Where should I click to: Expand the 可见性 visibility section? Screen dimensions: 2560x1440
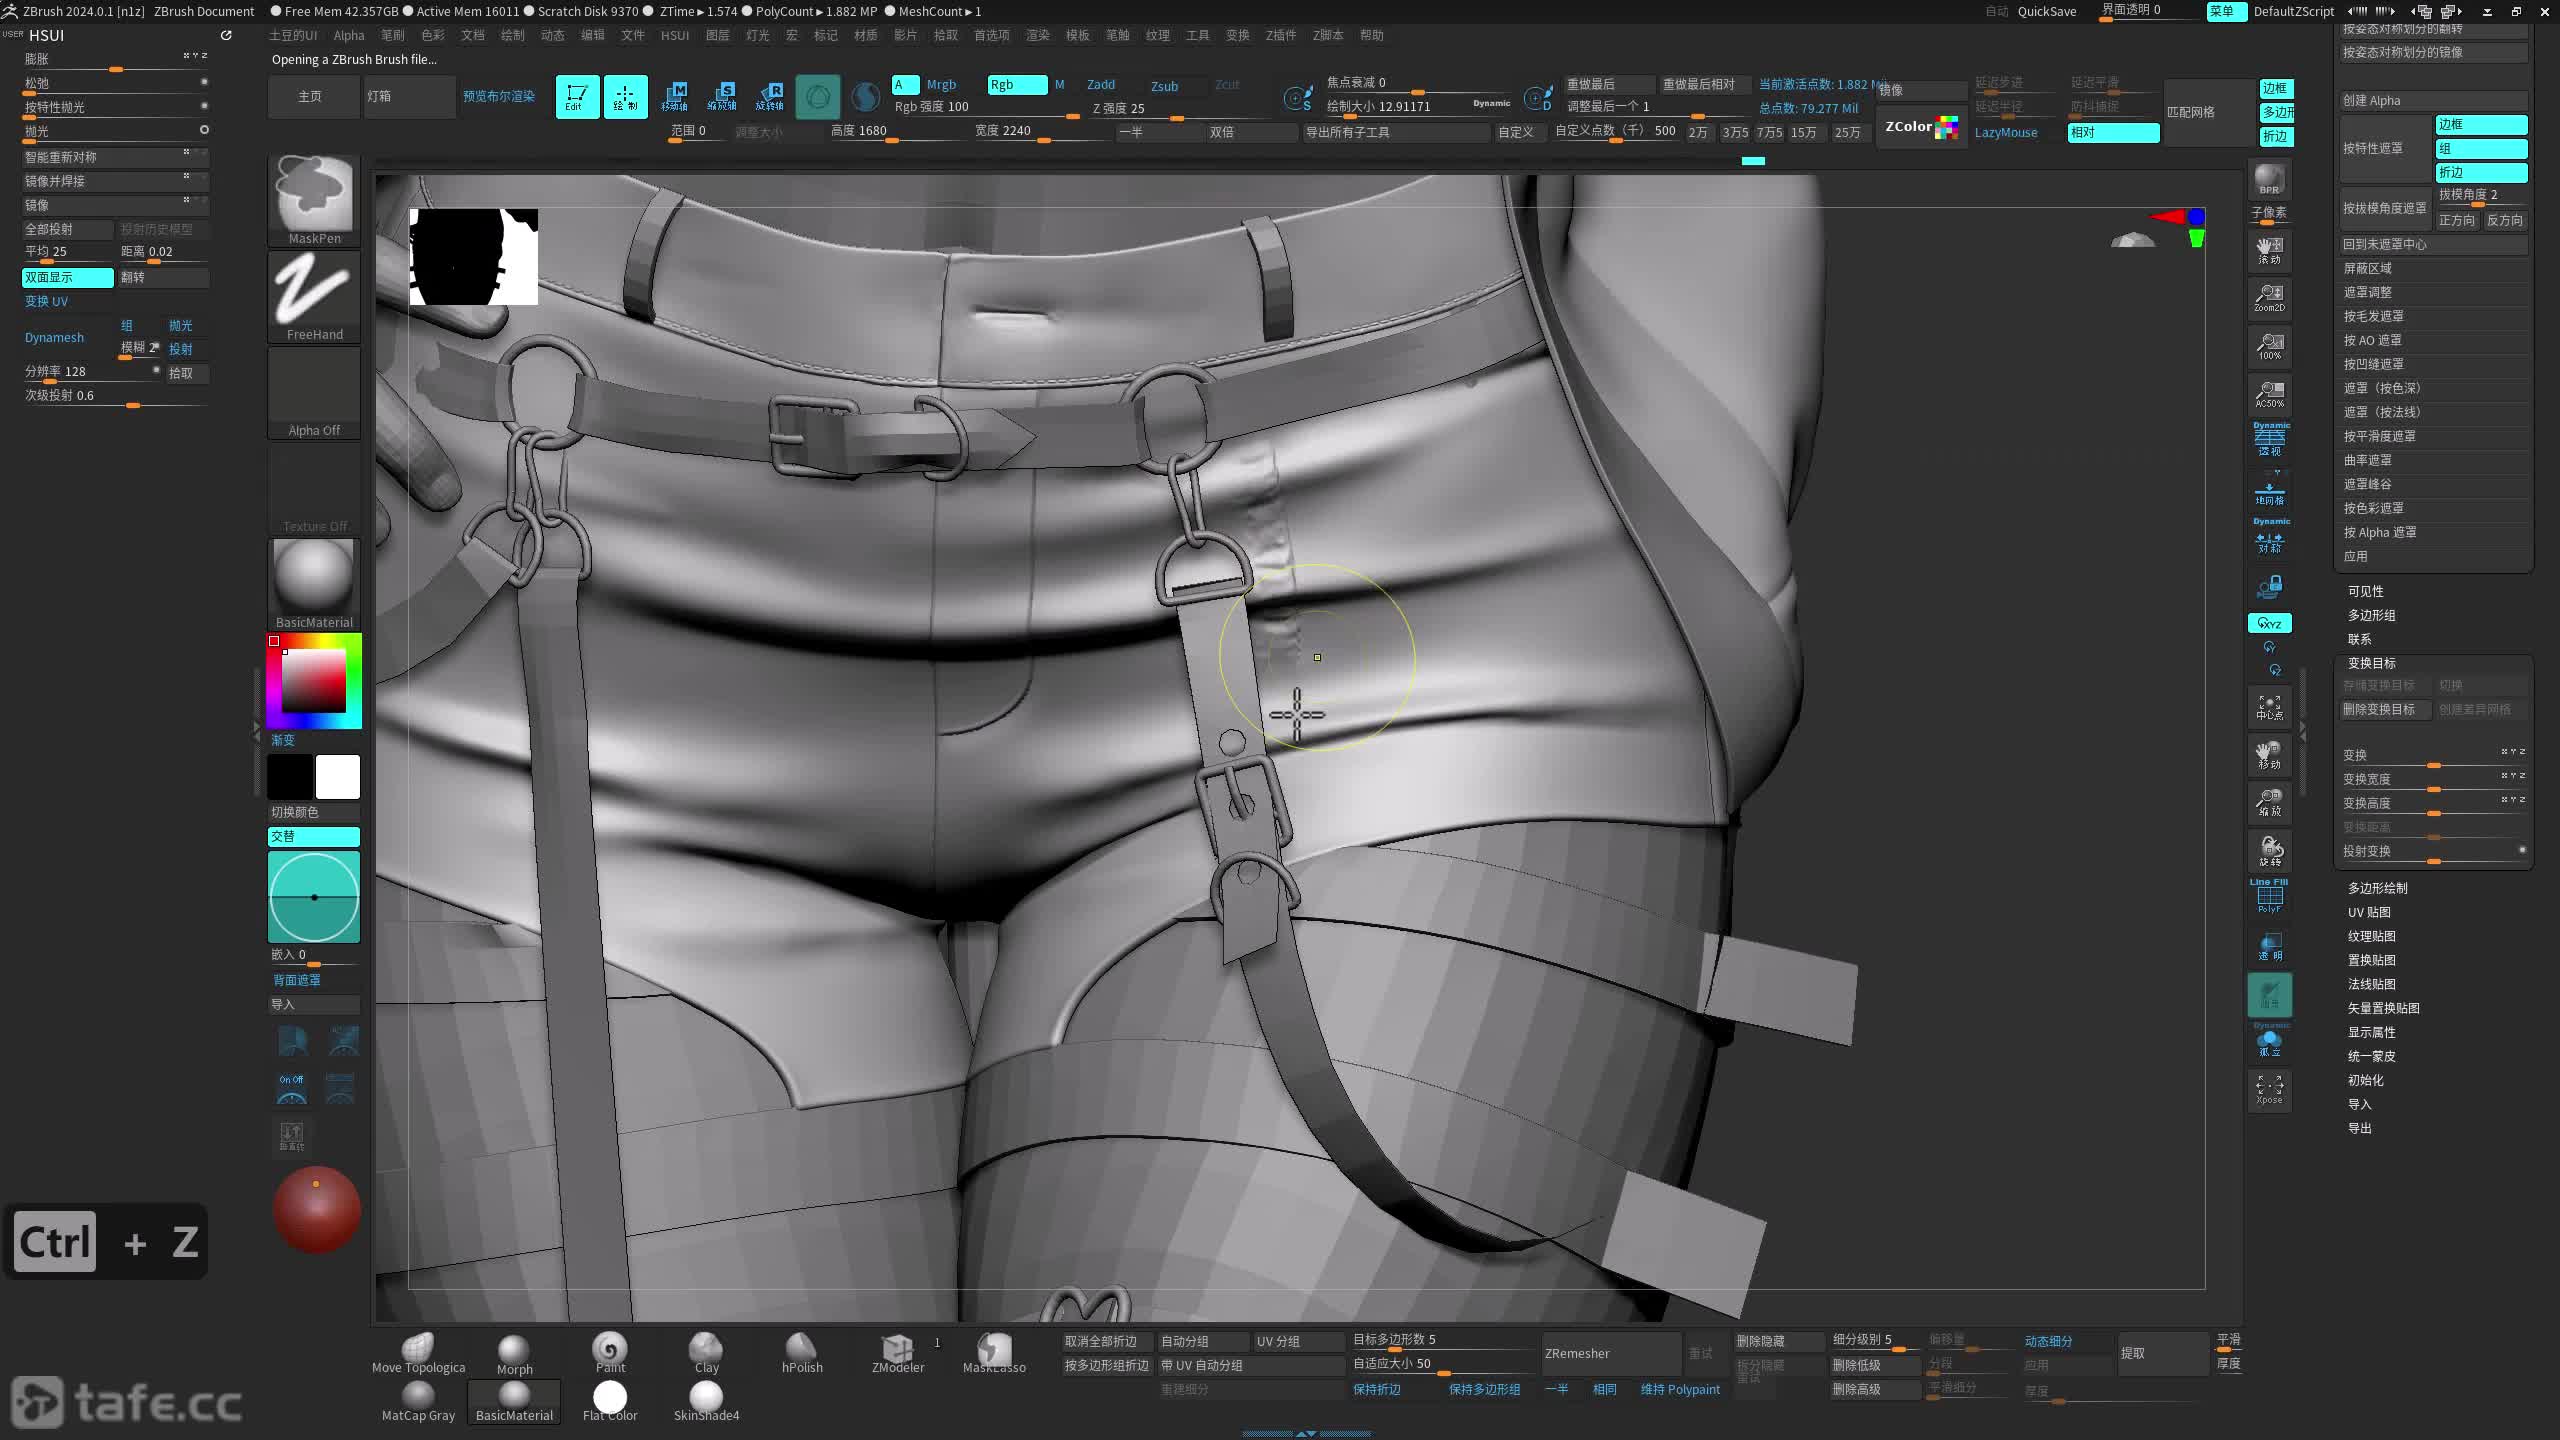[x=2366, y=591]
